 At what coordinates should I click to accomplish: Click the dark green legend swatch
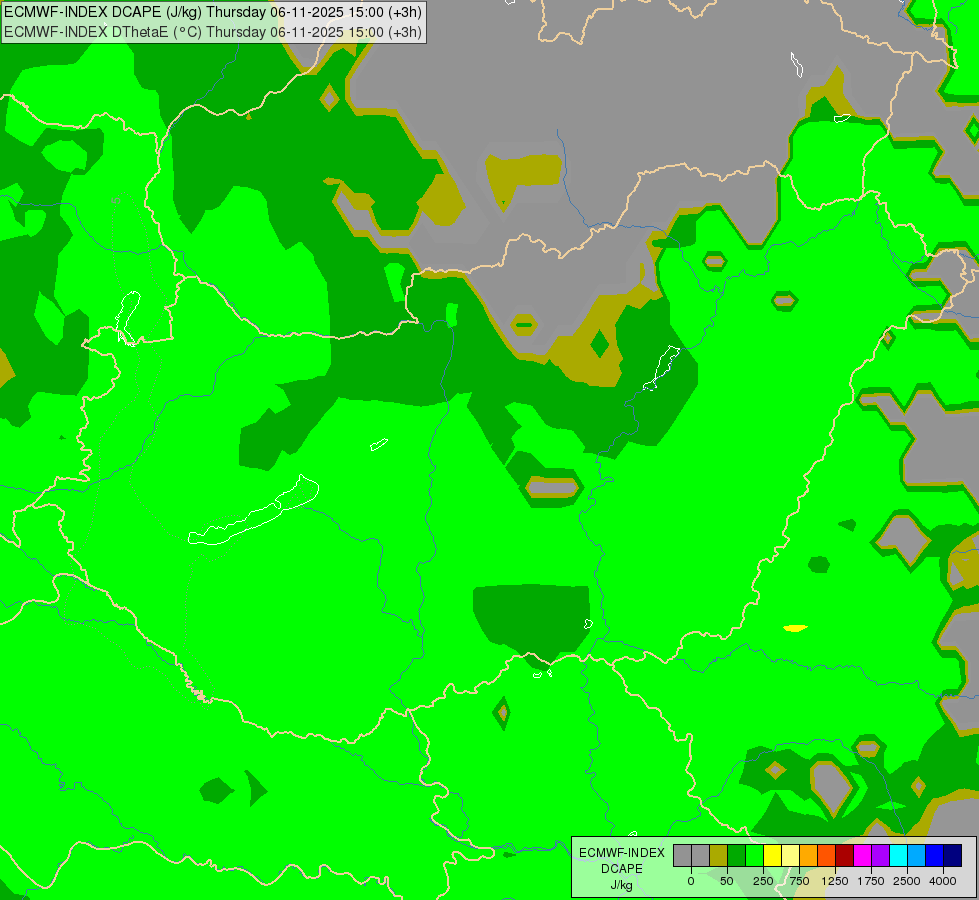tap(736, 856)
